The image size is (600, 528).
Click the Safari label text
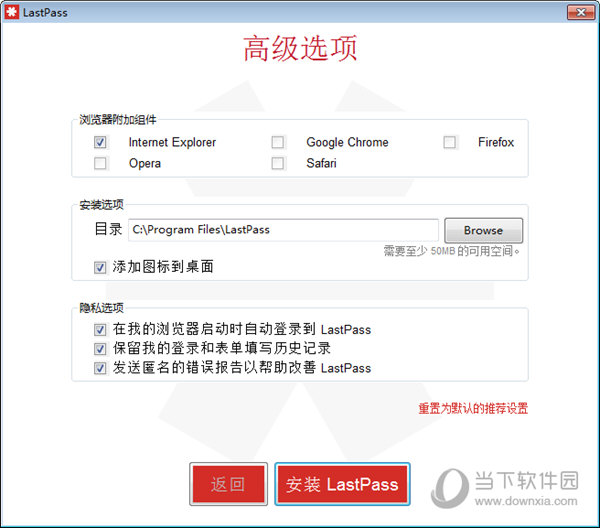pyautogui.click(x=321, y=163)
